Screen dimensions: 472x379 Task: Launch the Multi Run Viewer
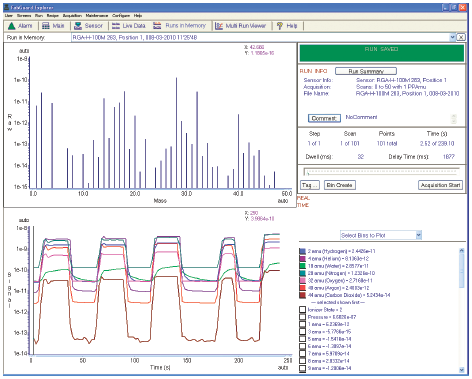(x=241, y=26)
